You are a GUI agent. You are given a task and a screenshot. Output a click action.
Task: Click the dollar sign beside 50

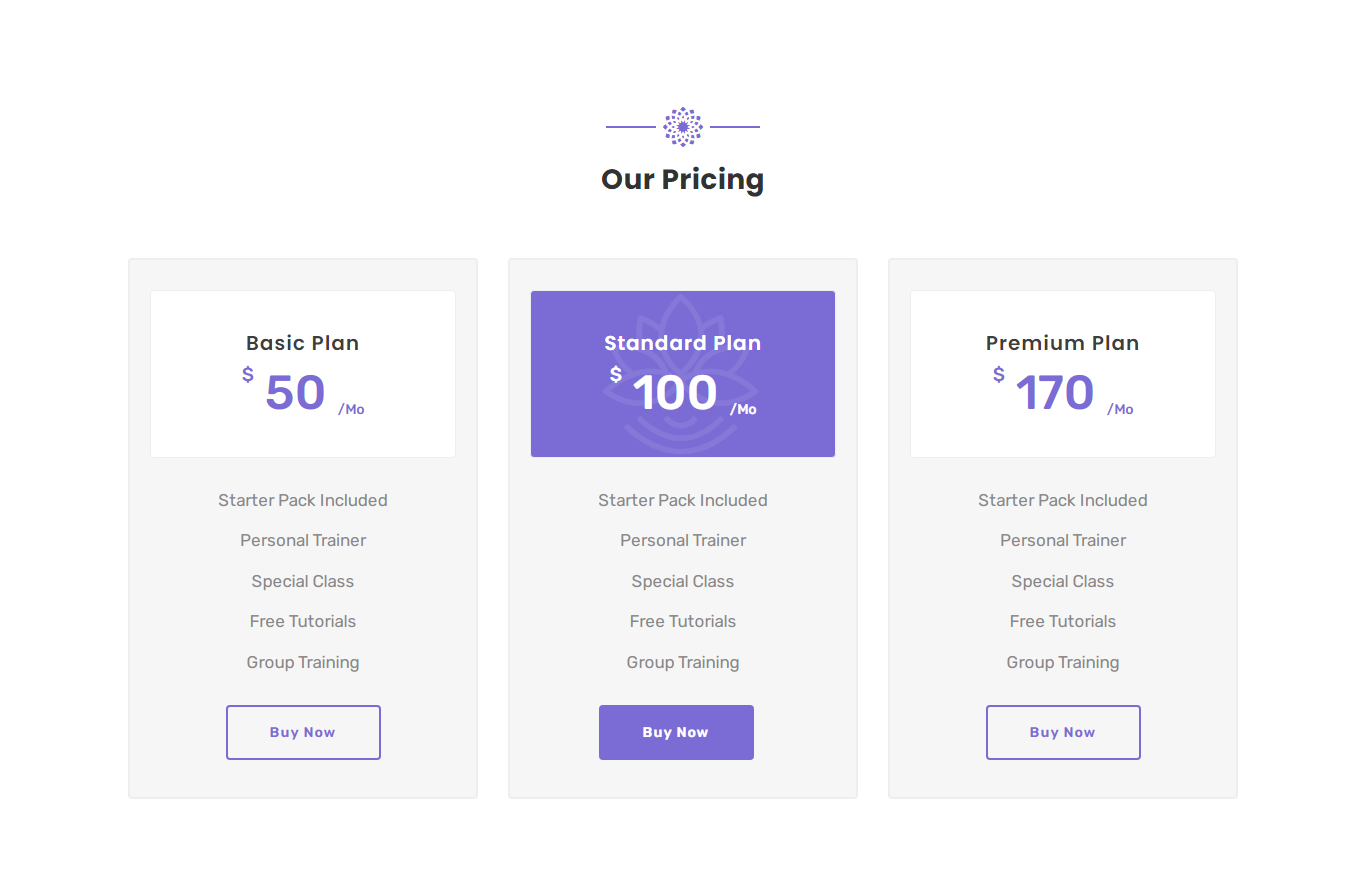248,375
